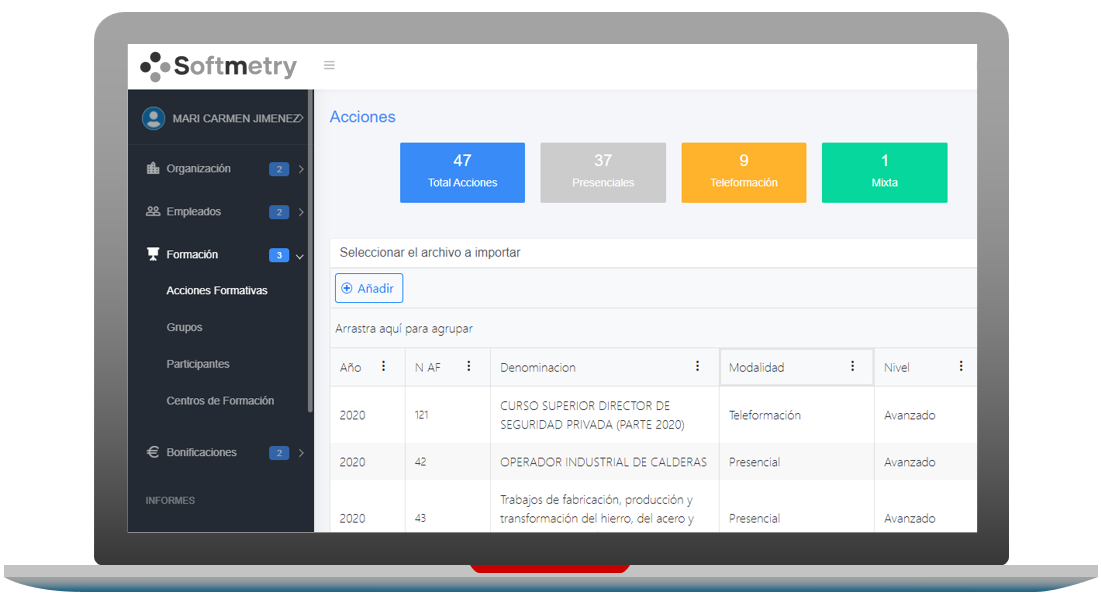Image resolution: width=1101 pixels, height=595 pixels.
Task: Click the user avatar icon
Action: coord(153,118)
